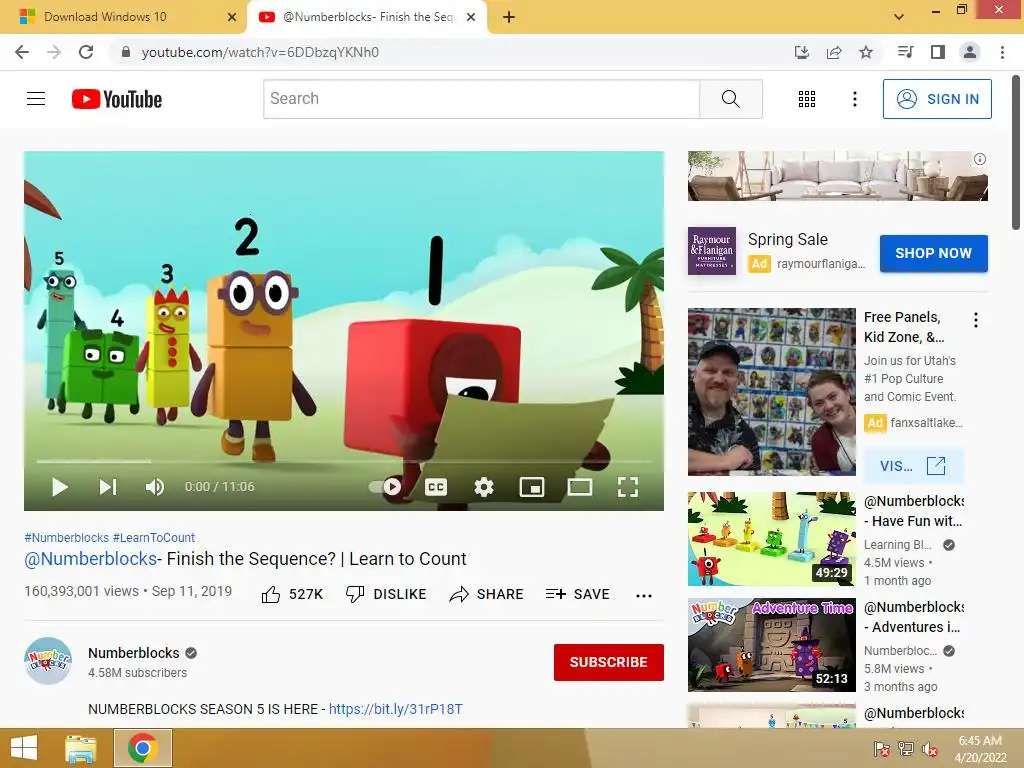Enter full screen mode
Image resolution: width=1024 pixels, height=768 pixels.
point(628,487)
